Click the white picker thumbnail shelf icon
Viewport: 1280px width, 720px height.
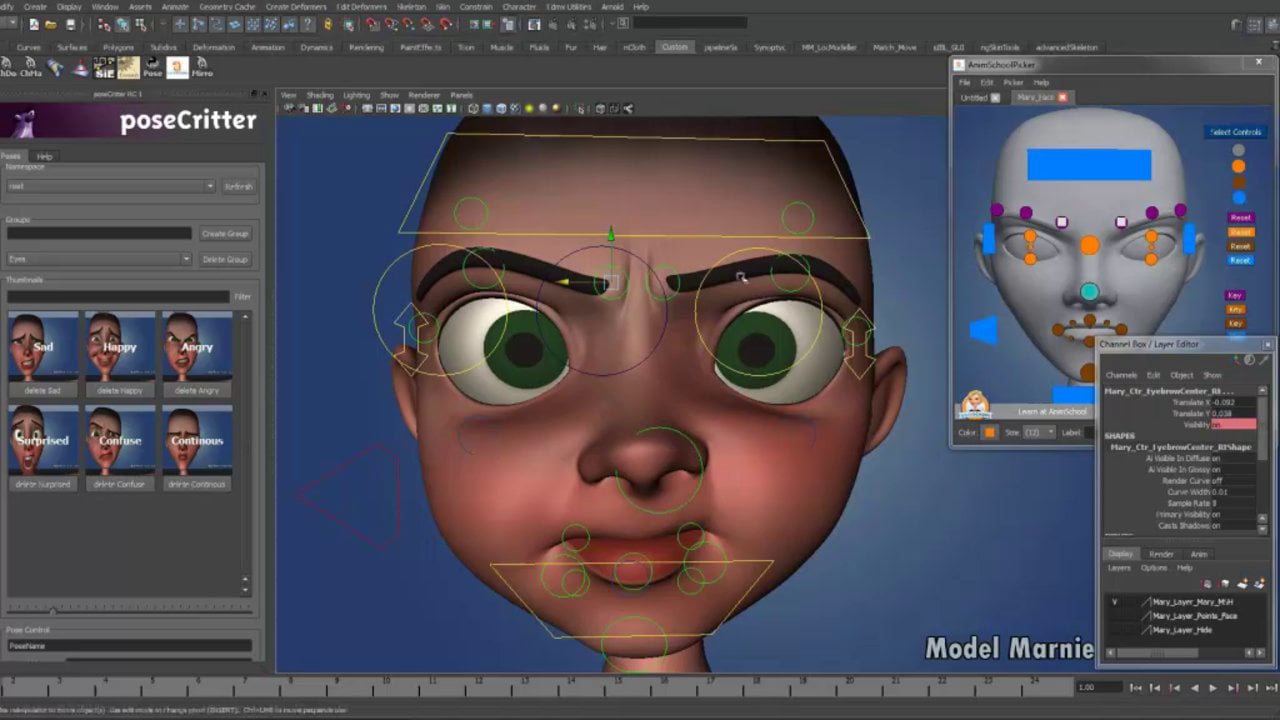(177, 68)
